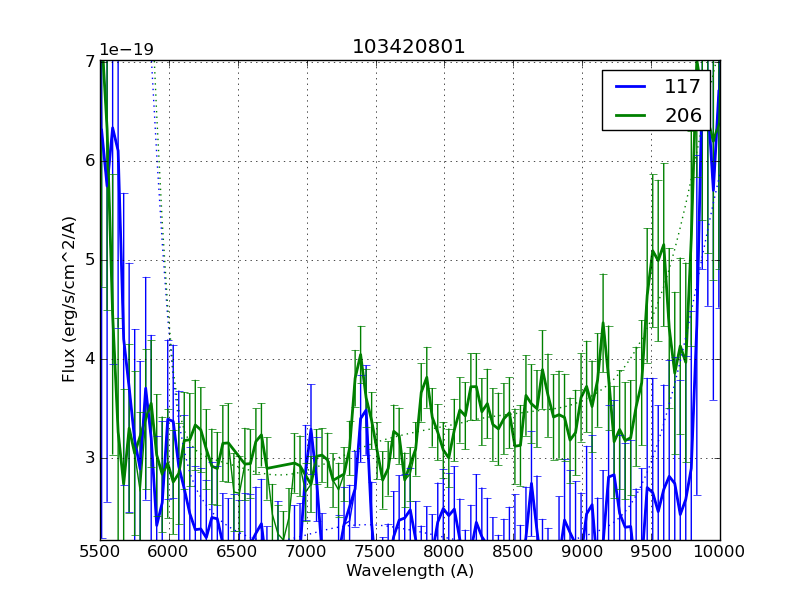The width and height of the screenshot is (800, 600).
Task: Click x-axis tick label 10000
Action: (x=720, y=551)
